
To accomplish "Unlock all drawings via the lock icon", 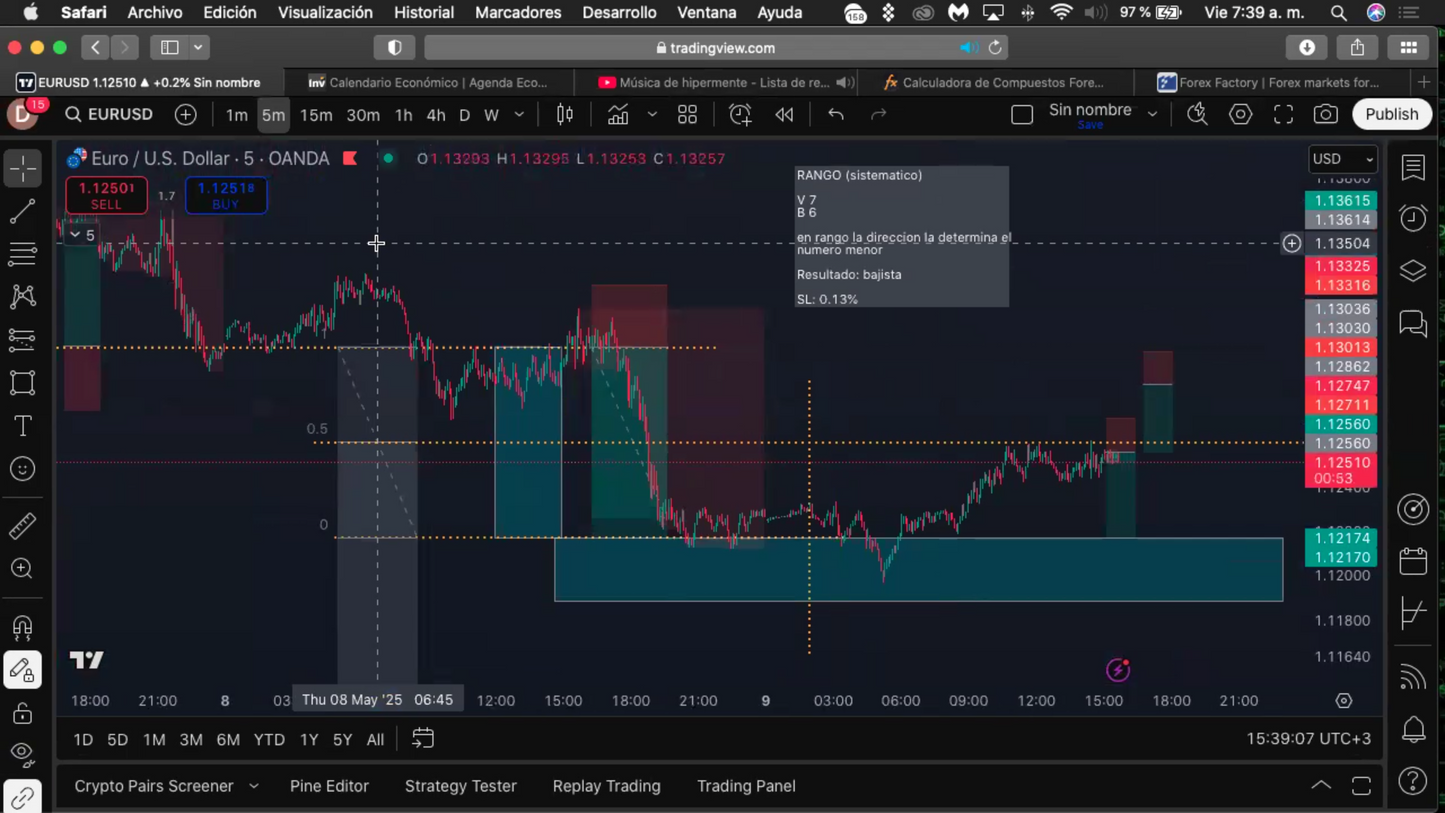I will click(22, 713).
